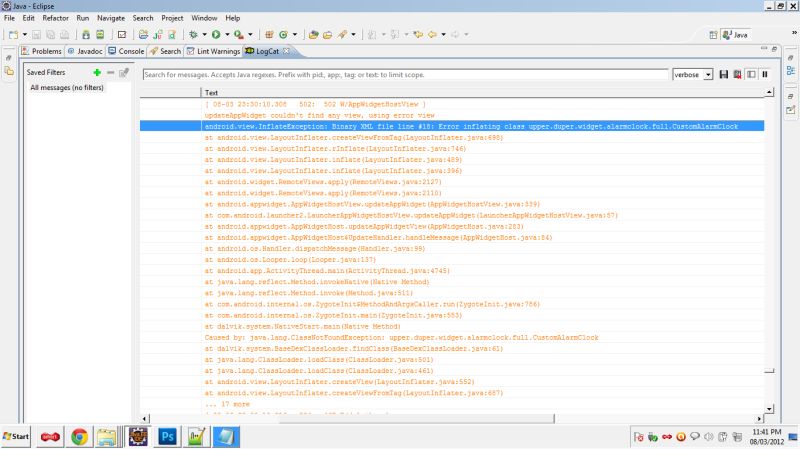
Task: Expand the Search toolbar dropdown arrow
Action: [353, 35]
